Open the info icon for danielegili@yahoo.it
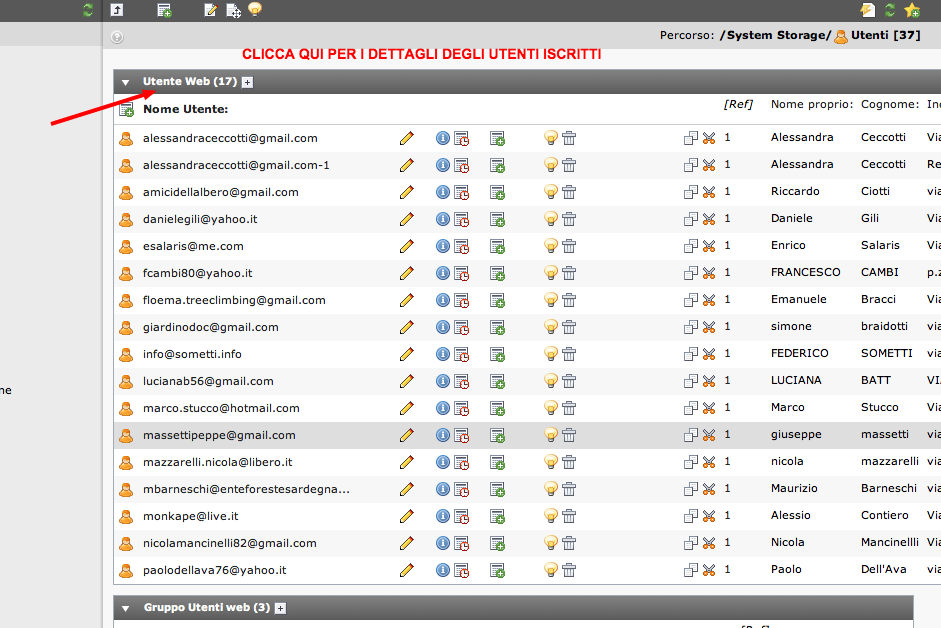Image resolution: width=941 pixels, height=628 pixels. [443, 219]
